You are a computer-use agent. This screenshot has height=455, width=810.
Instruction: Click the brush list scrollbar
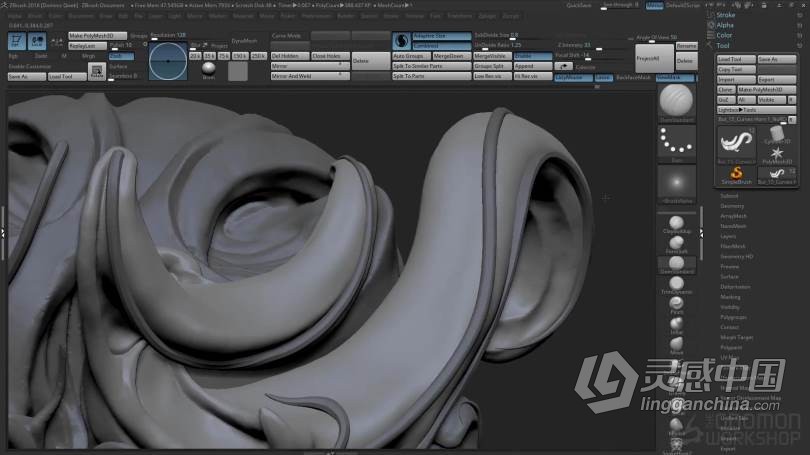(x=701, y=233)
